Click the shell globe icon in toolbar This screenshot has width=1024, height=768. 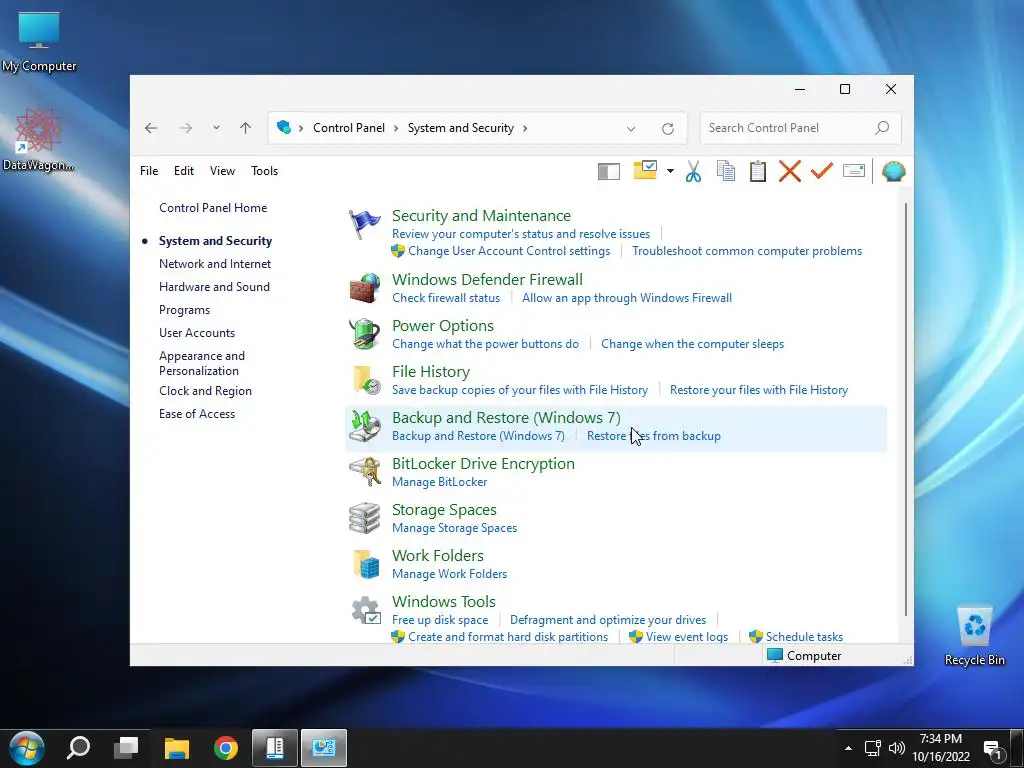click(893, 171)
